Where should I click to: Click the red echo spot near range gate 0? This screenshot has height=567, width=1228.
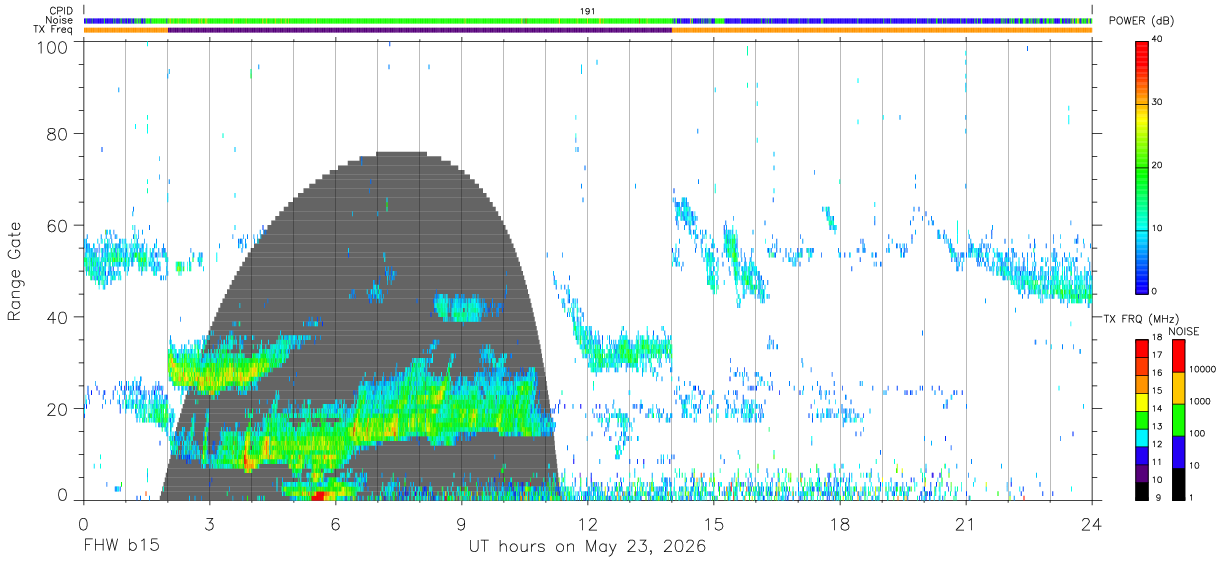[x=319, y=495]
